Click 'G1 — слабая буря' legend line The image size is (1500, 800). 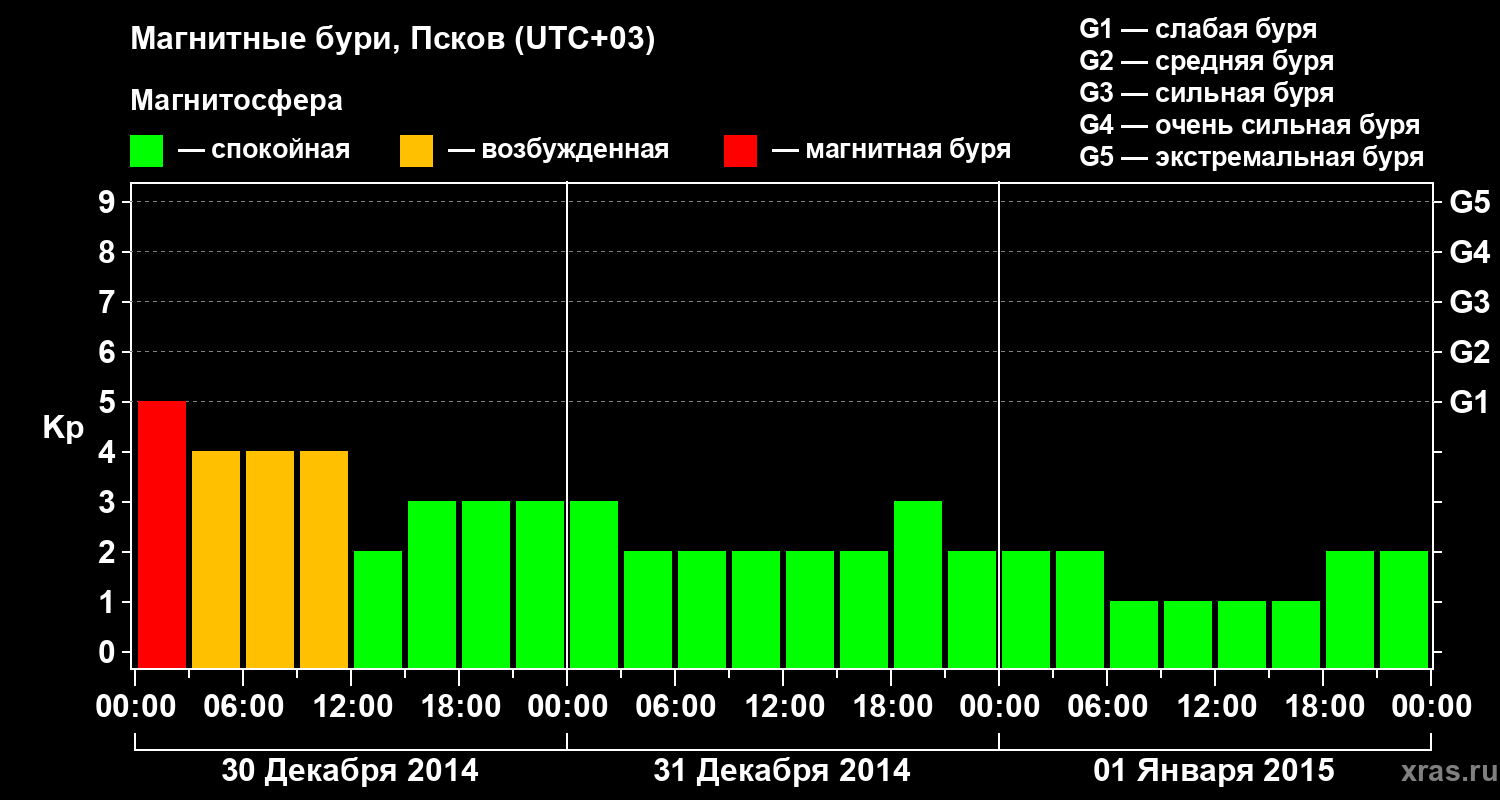[x=1198, y=29]
